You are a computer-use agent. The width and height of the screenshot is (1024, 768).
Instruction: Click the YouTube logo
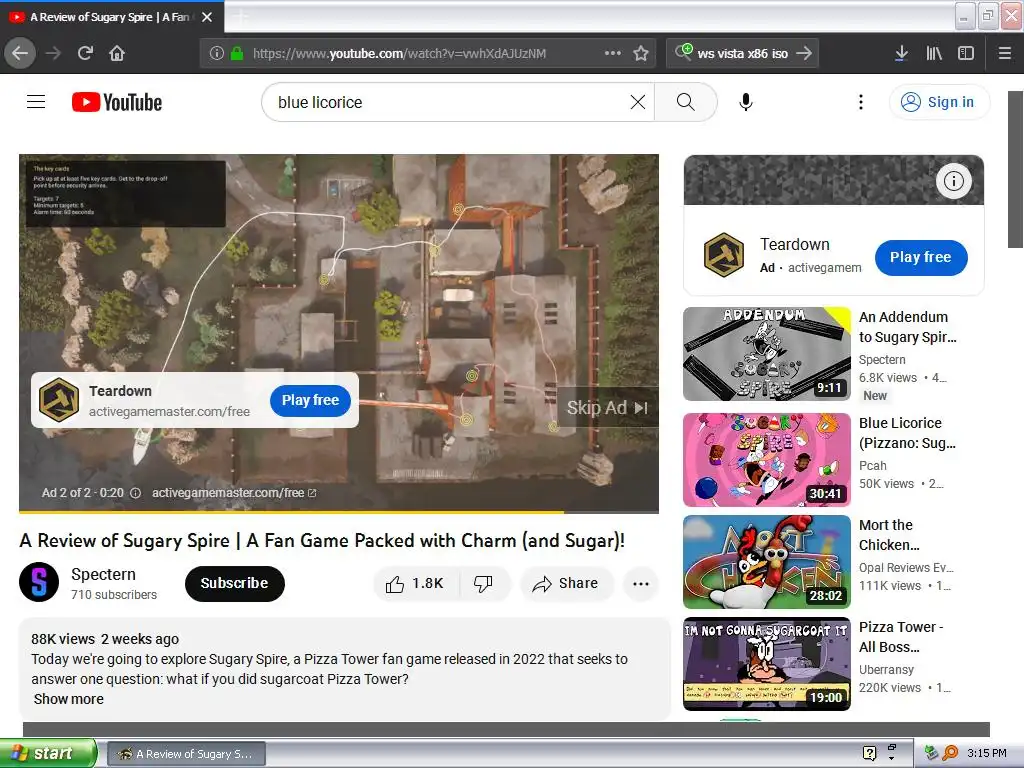[117, 102]
